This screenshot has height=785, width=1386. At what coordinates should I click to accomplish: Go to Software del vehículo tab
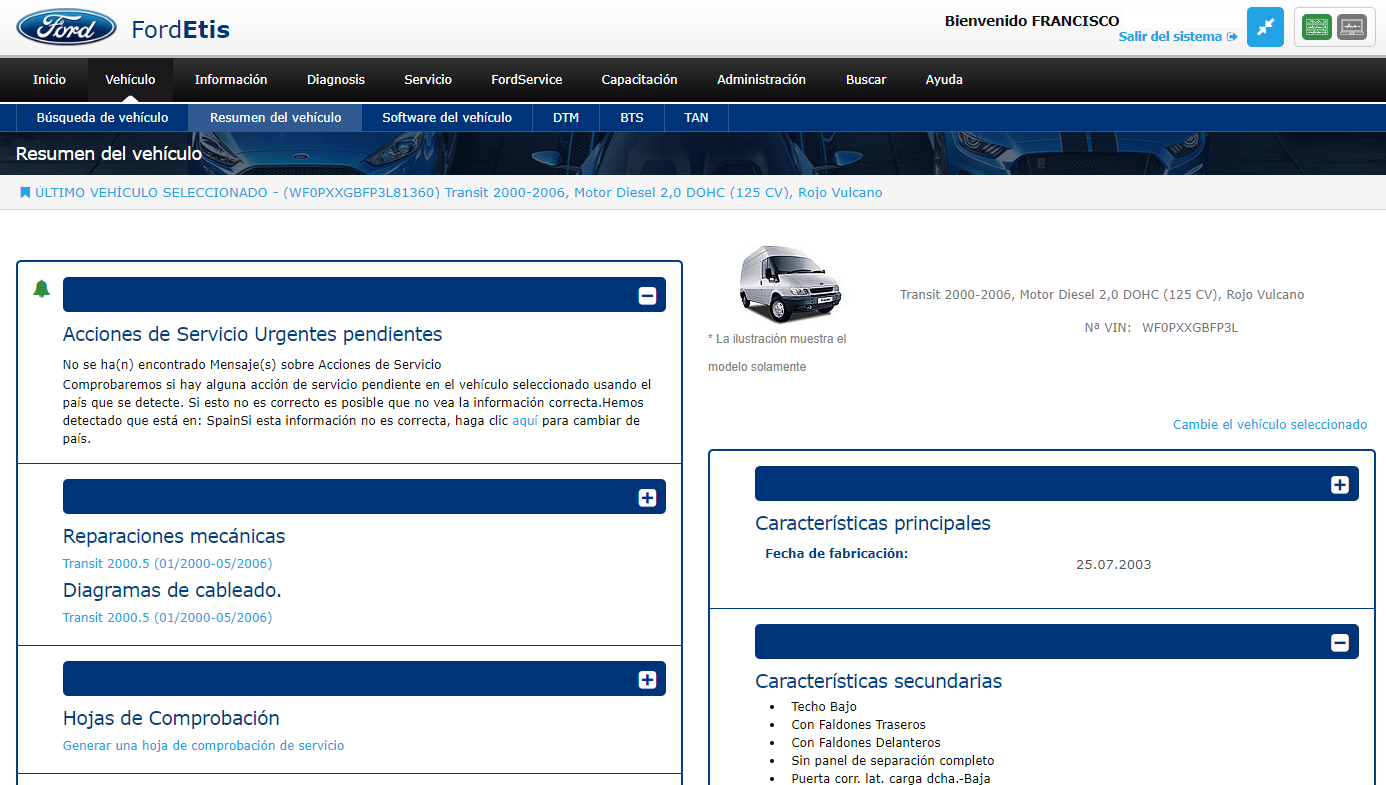coord(447,117)
